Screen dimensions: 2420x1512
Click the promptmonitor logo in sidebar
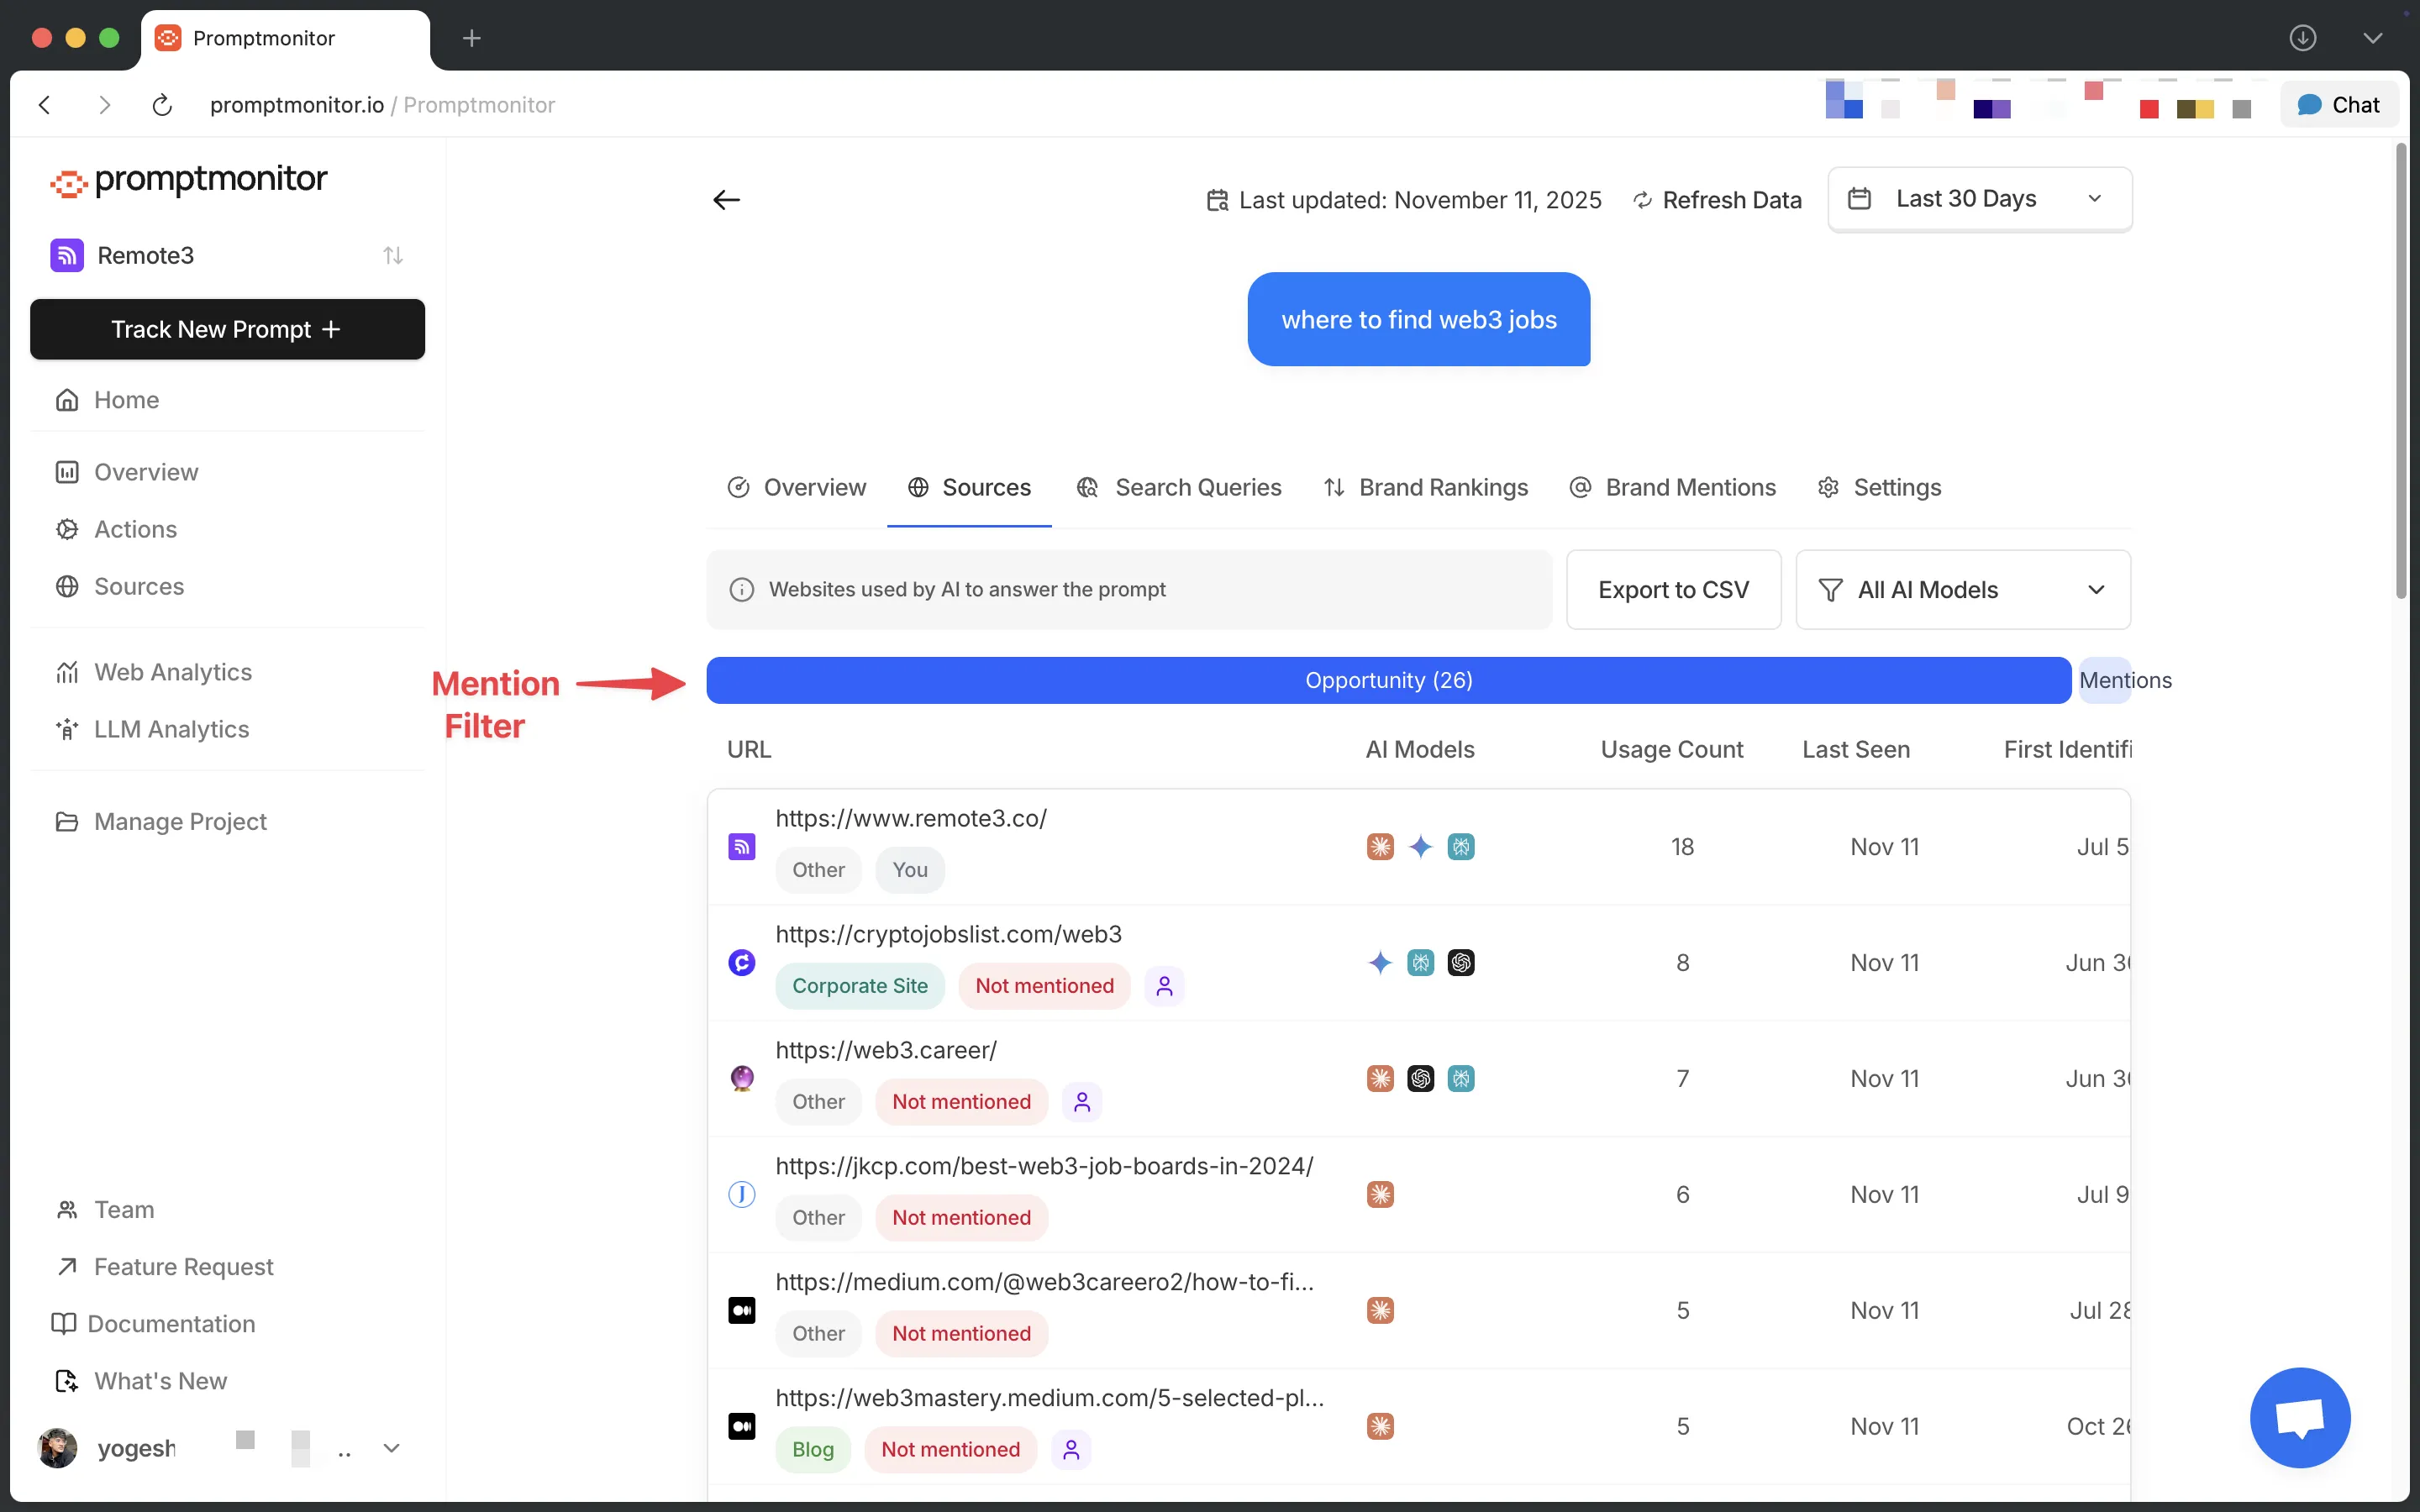point(189,180)
